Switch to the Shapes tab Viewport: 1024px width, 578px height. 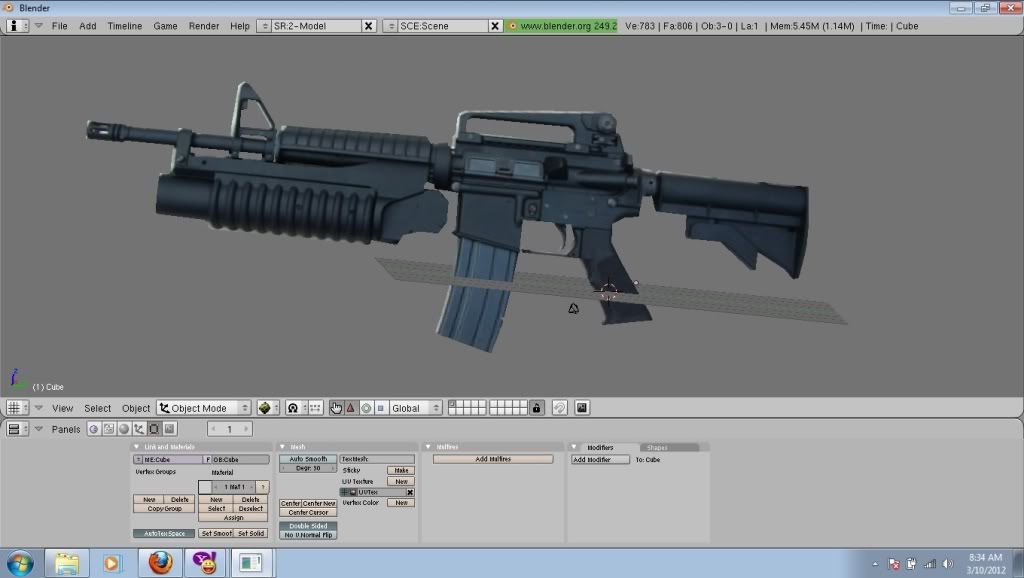pyautogui.click(x=658, y=447)
